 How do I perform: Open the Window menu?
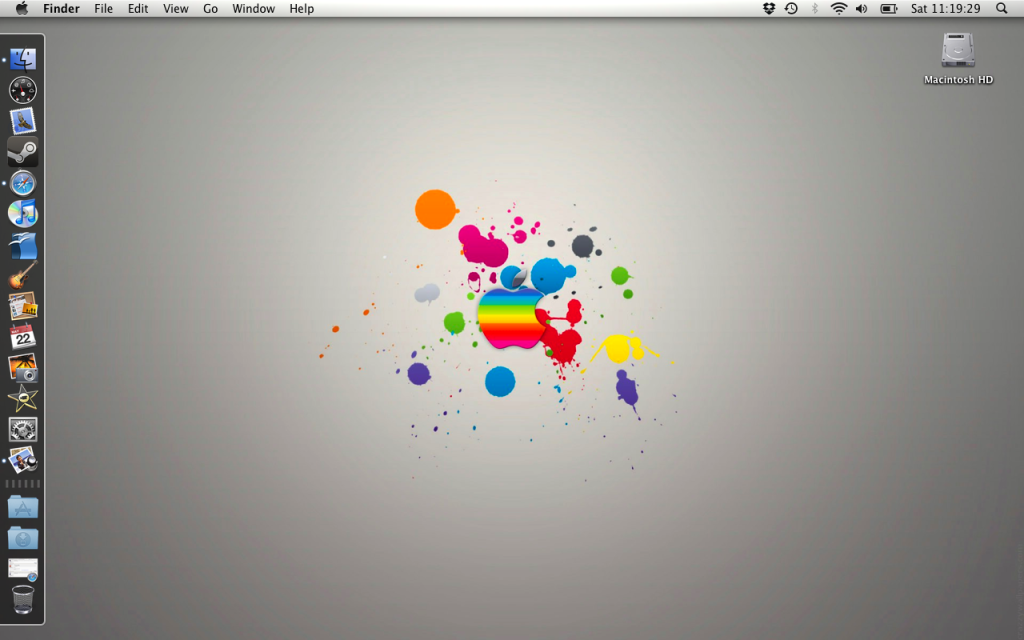click(x=253, y=8)
